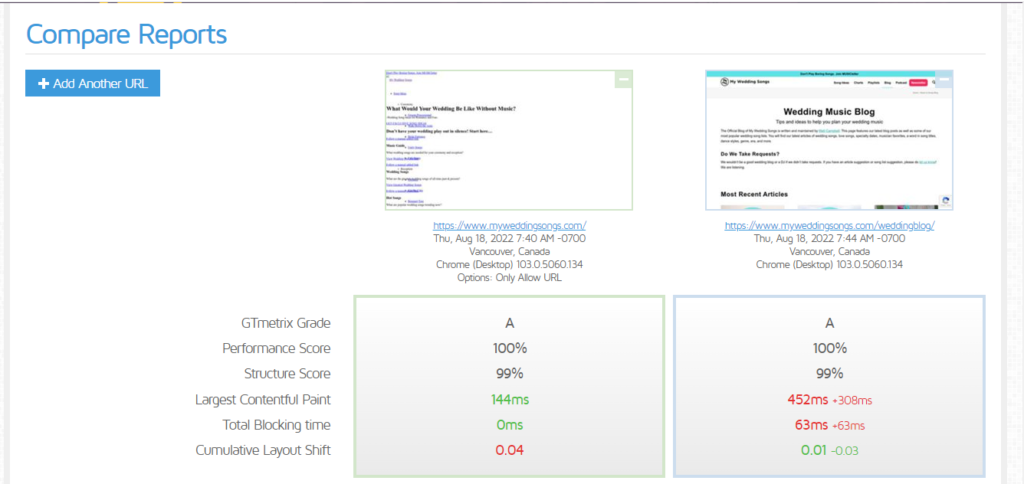Click the Structure Score label
The width and height of the screenshot is (1024, 484).
[x=287, y=374]
